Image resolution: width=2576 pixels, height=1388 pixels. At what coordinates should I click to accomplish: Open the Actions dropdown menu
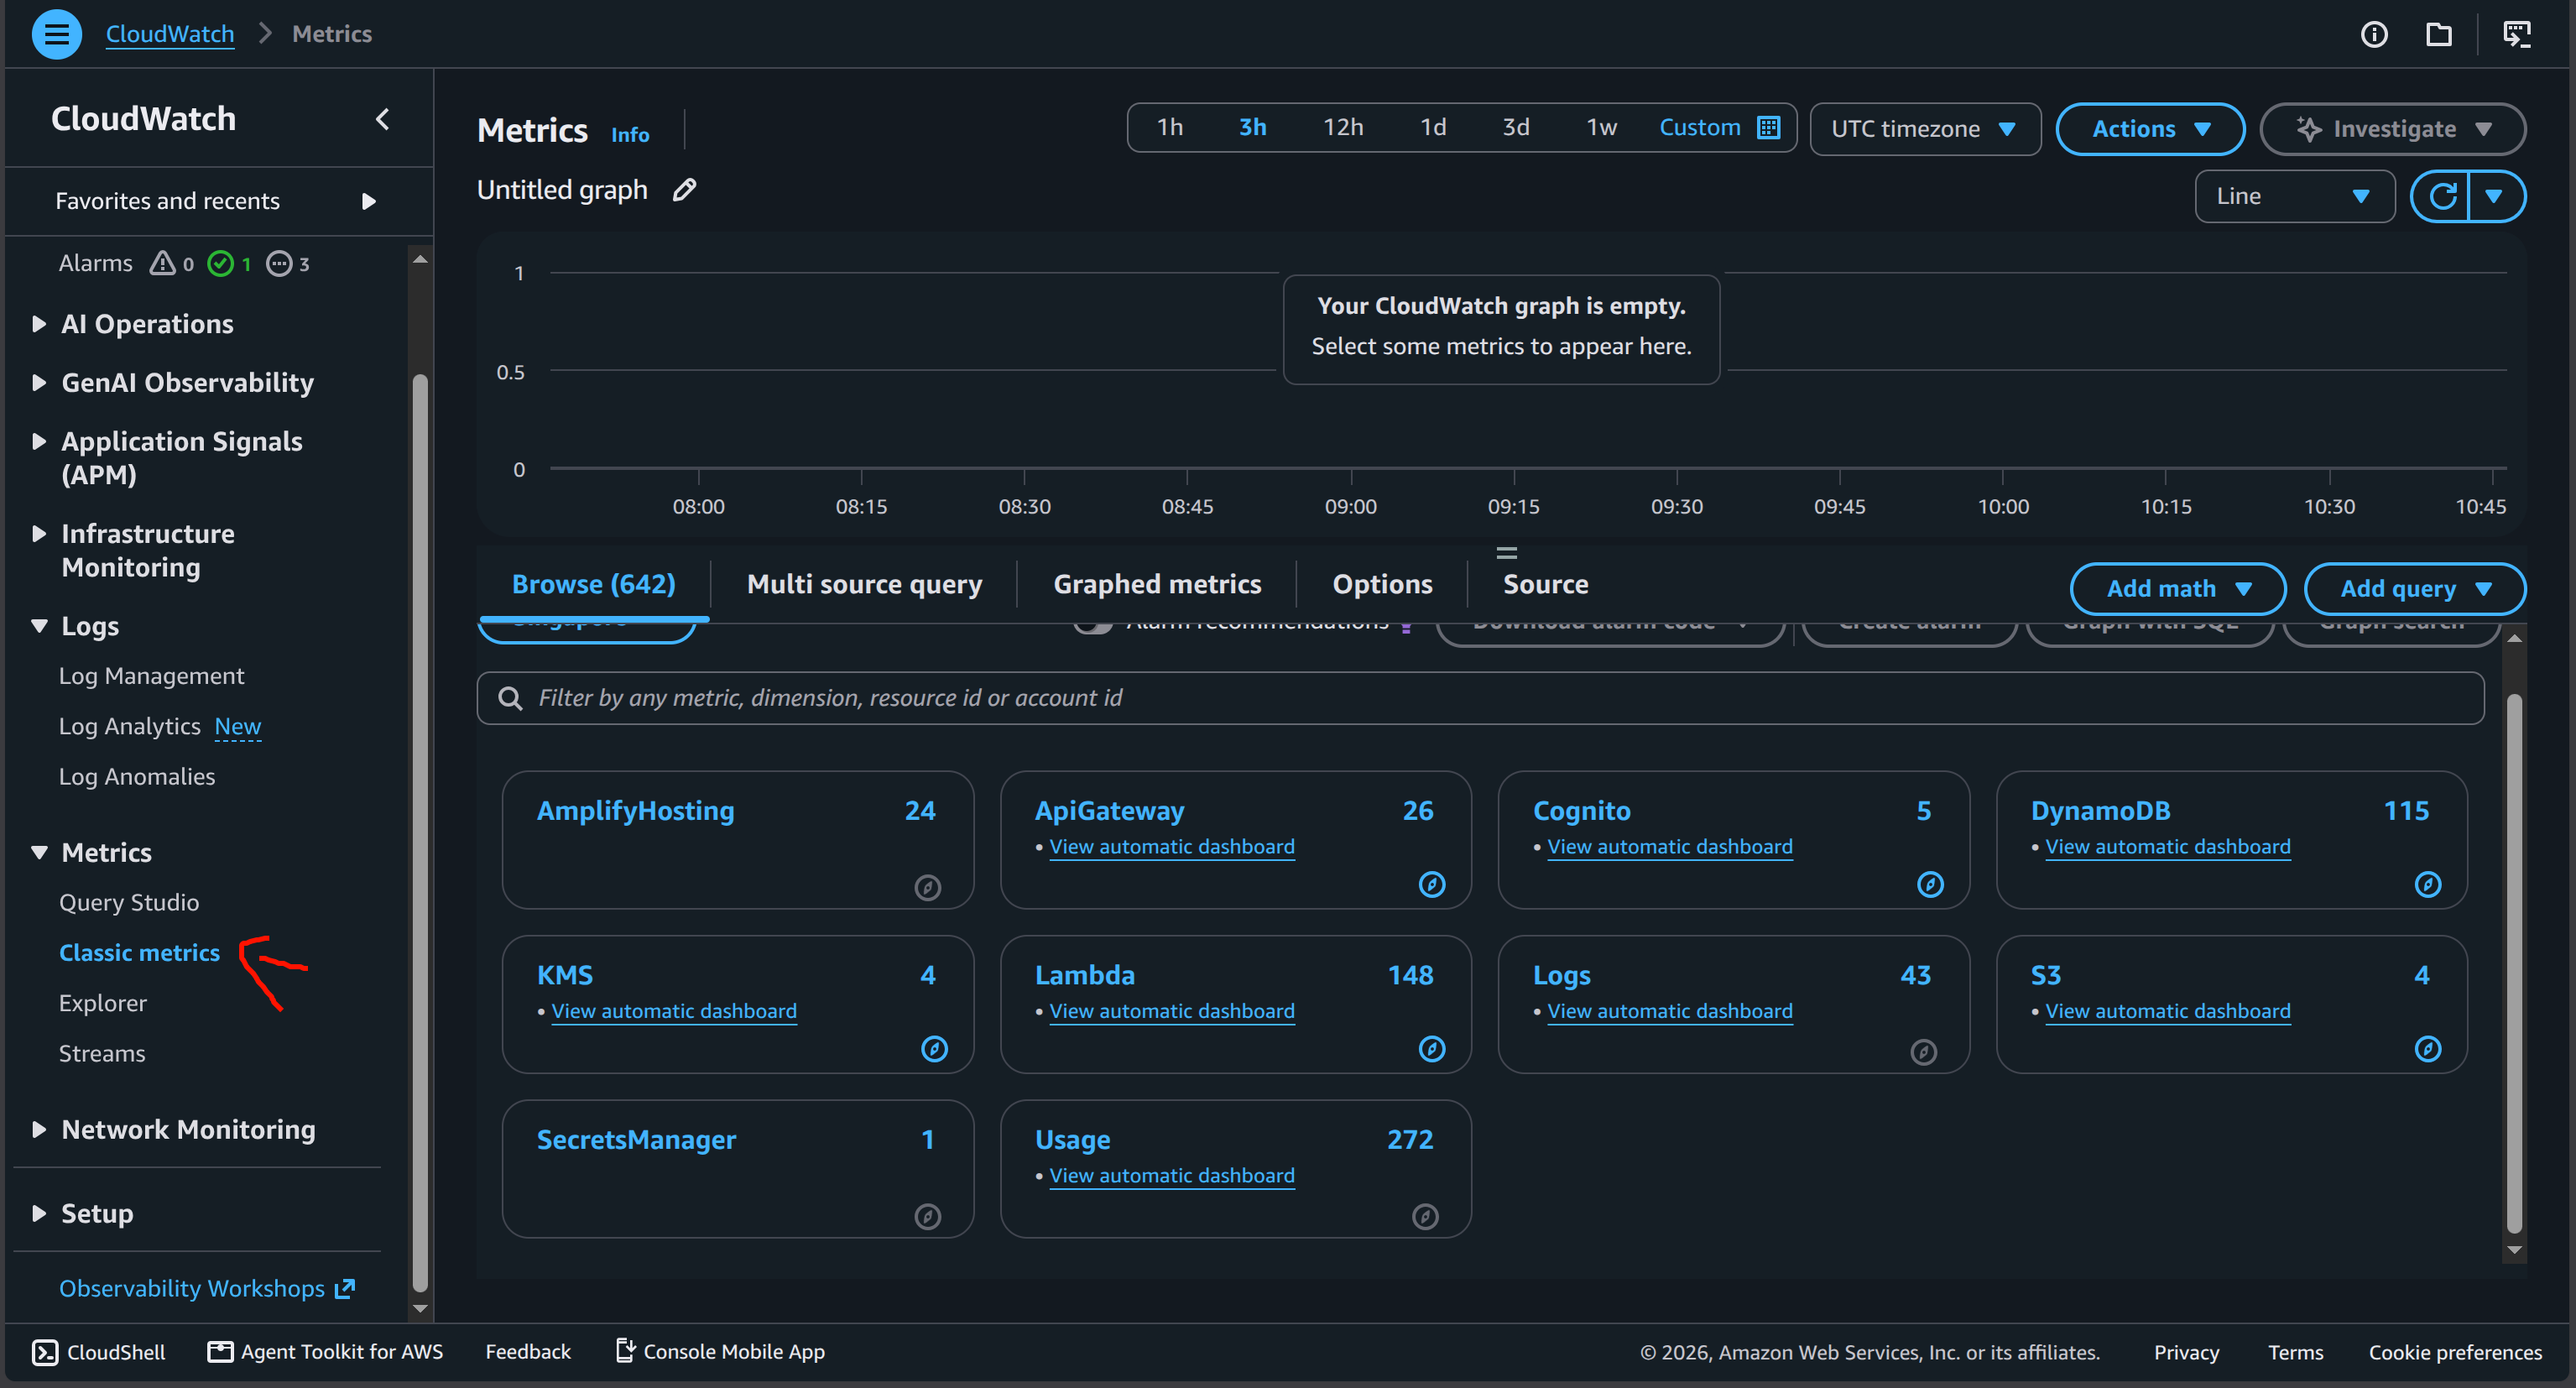point(2150,129)
